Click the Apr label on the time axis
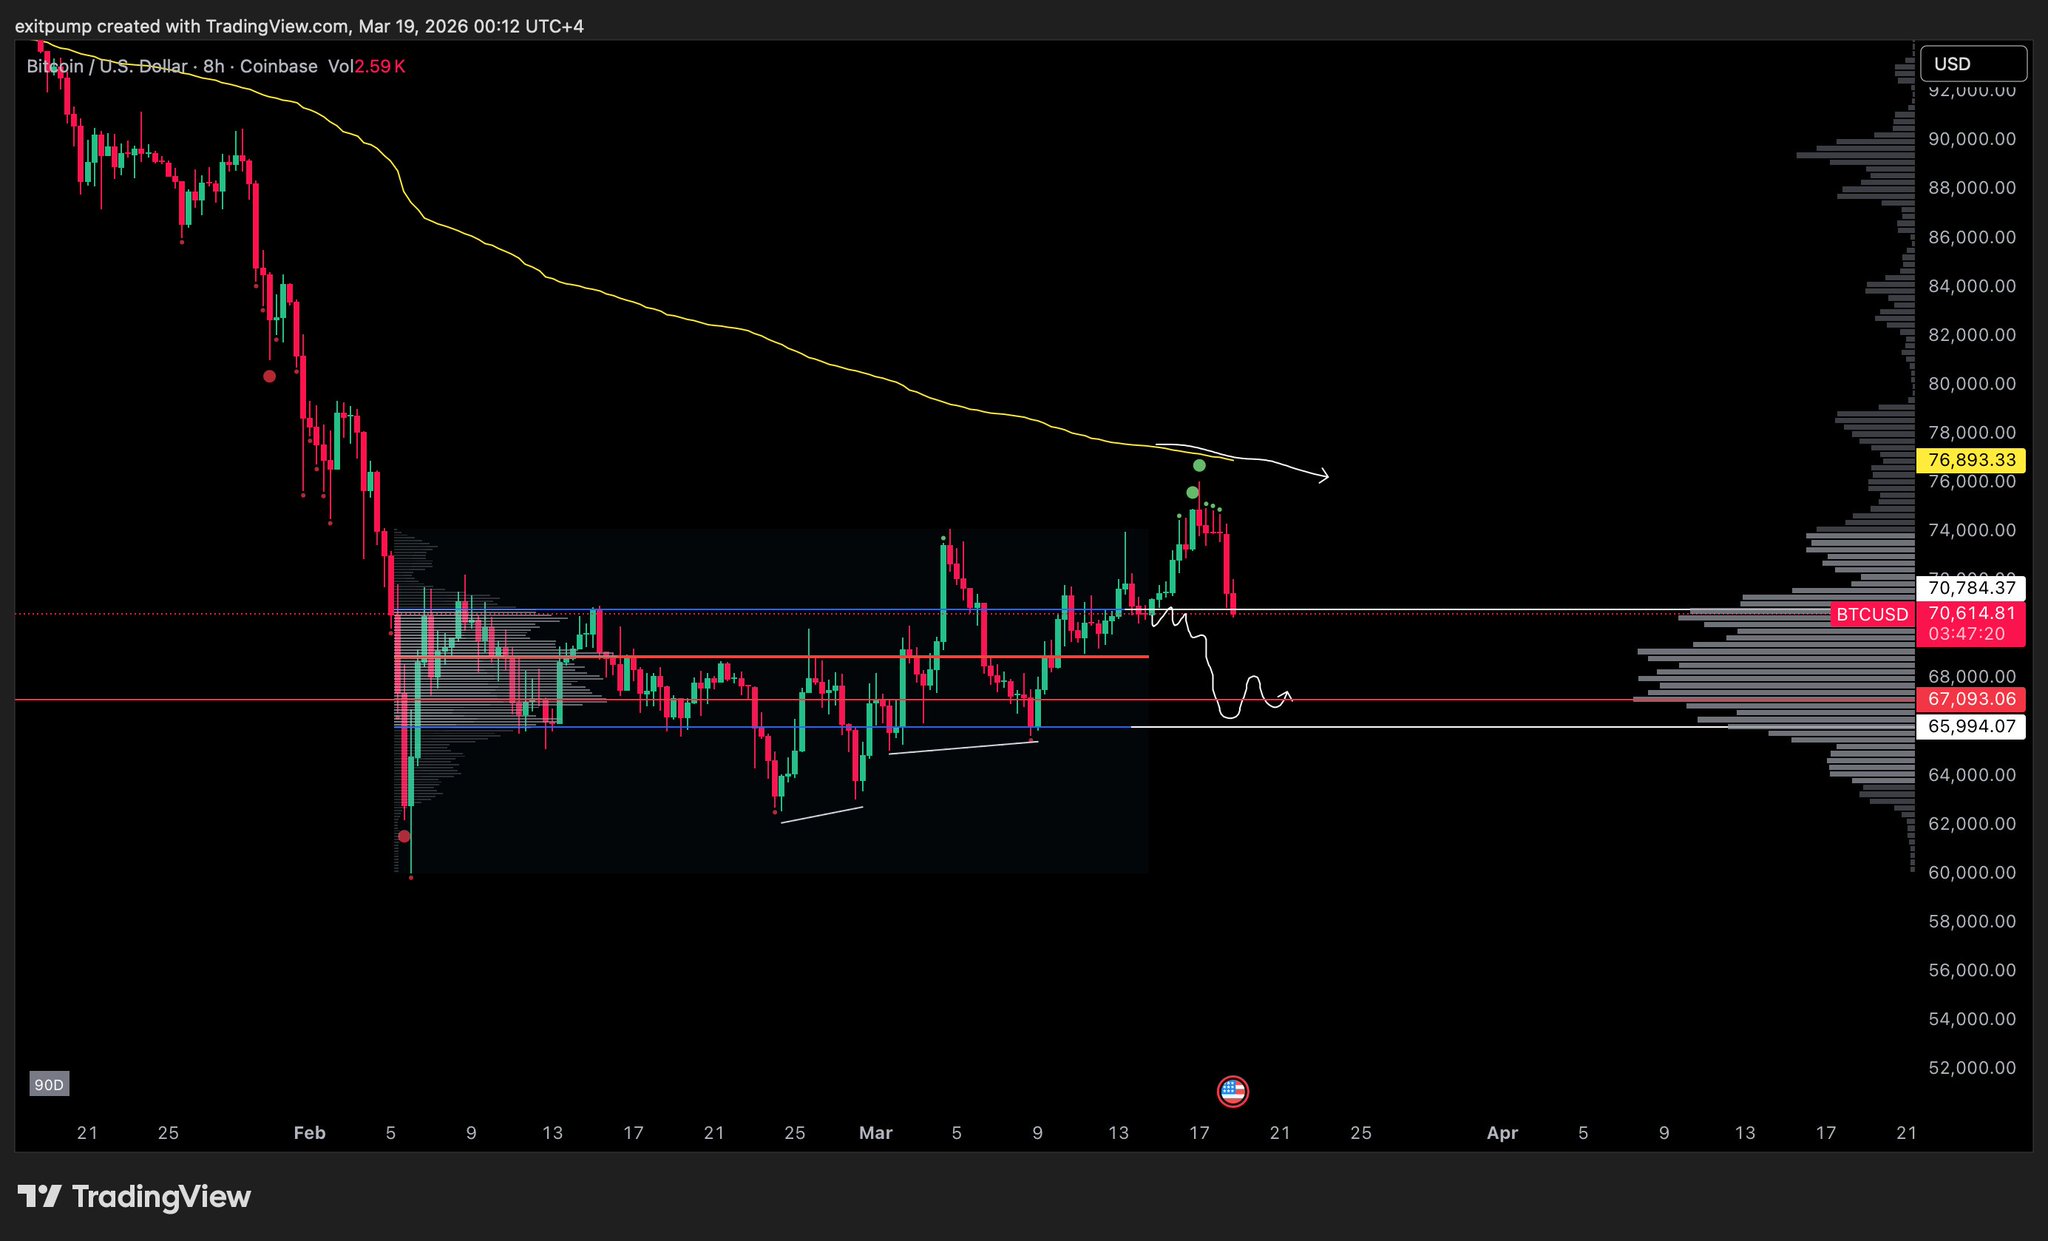Screen dimensions: 2048x1241 coord(1502,1133)
